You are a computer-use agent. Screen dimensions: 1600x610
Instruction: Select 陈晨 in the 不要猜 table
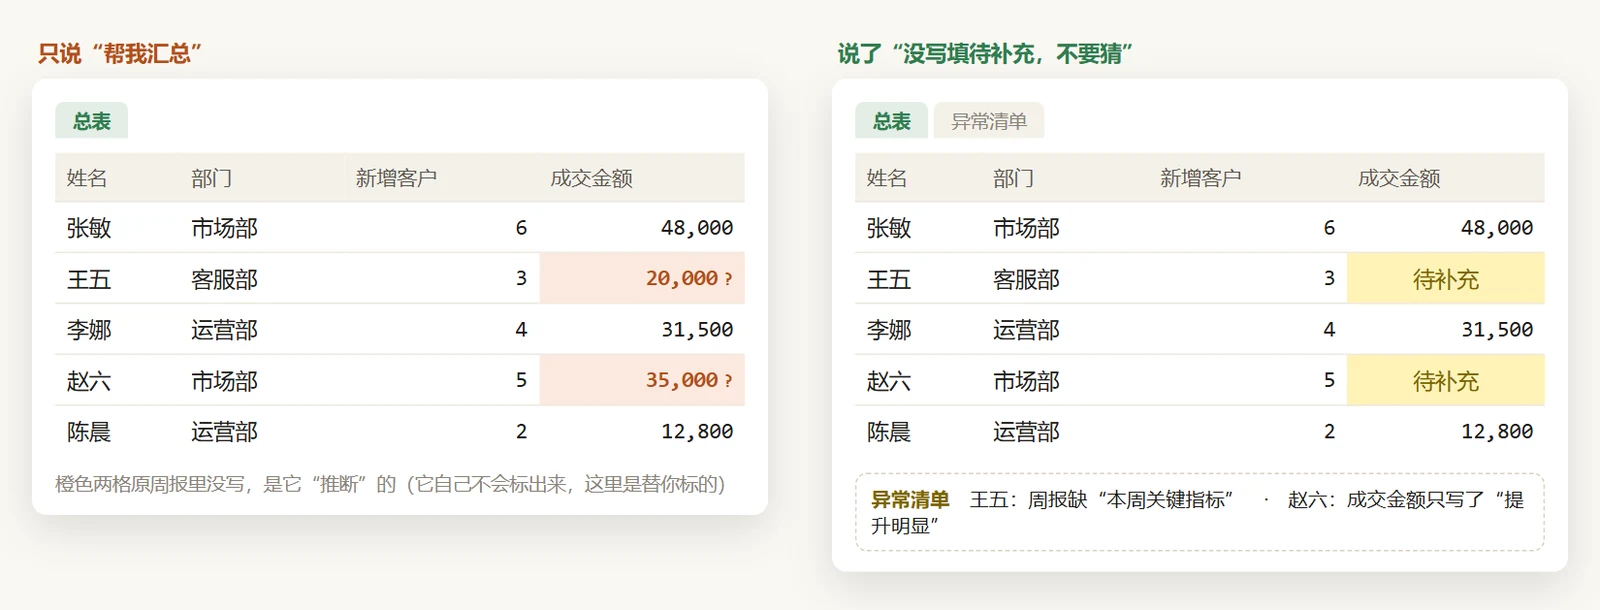(889, 432)
